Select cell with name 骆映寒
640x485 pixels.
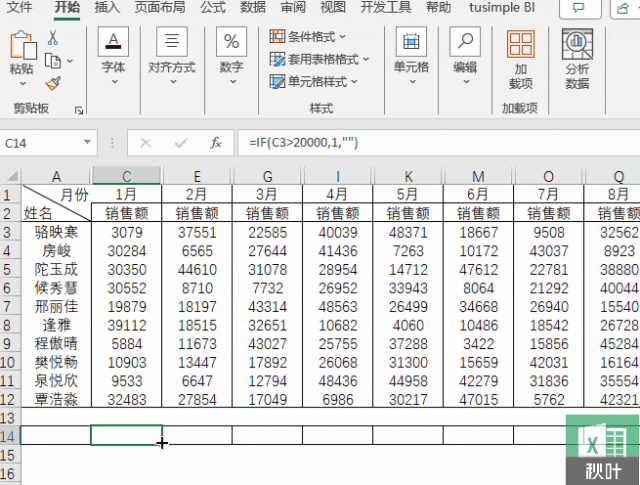tap(56, 232)
